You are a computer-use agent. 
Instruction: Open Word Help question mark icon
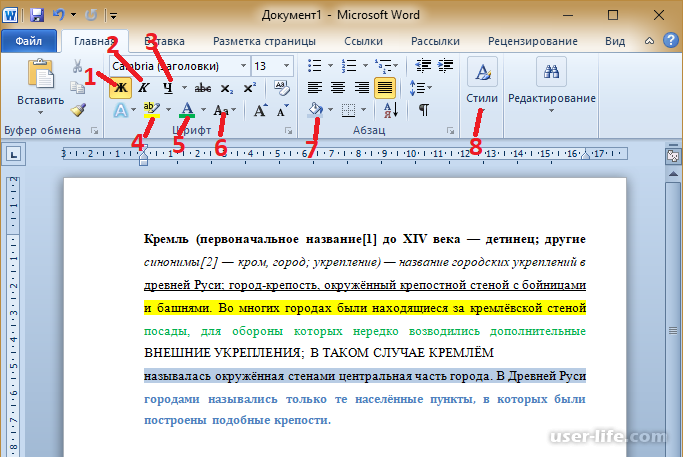[x=670, y=41]
